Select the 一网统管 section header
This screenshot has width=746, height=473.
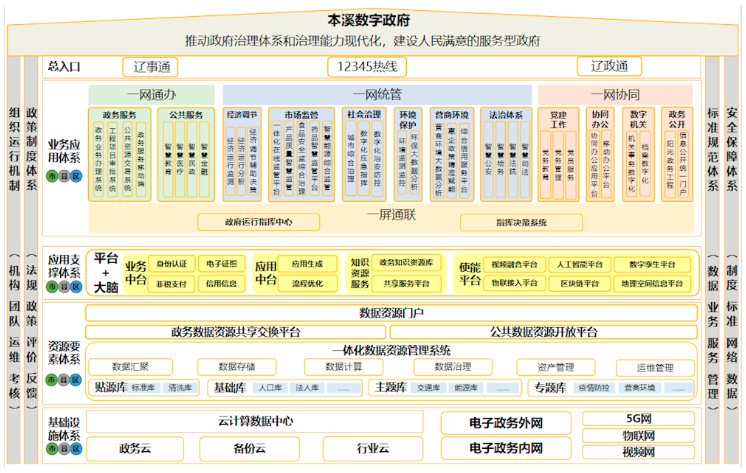pyautogui.click(x=376, y=94)
